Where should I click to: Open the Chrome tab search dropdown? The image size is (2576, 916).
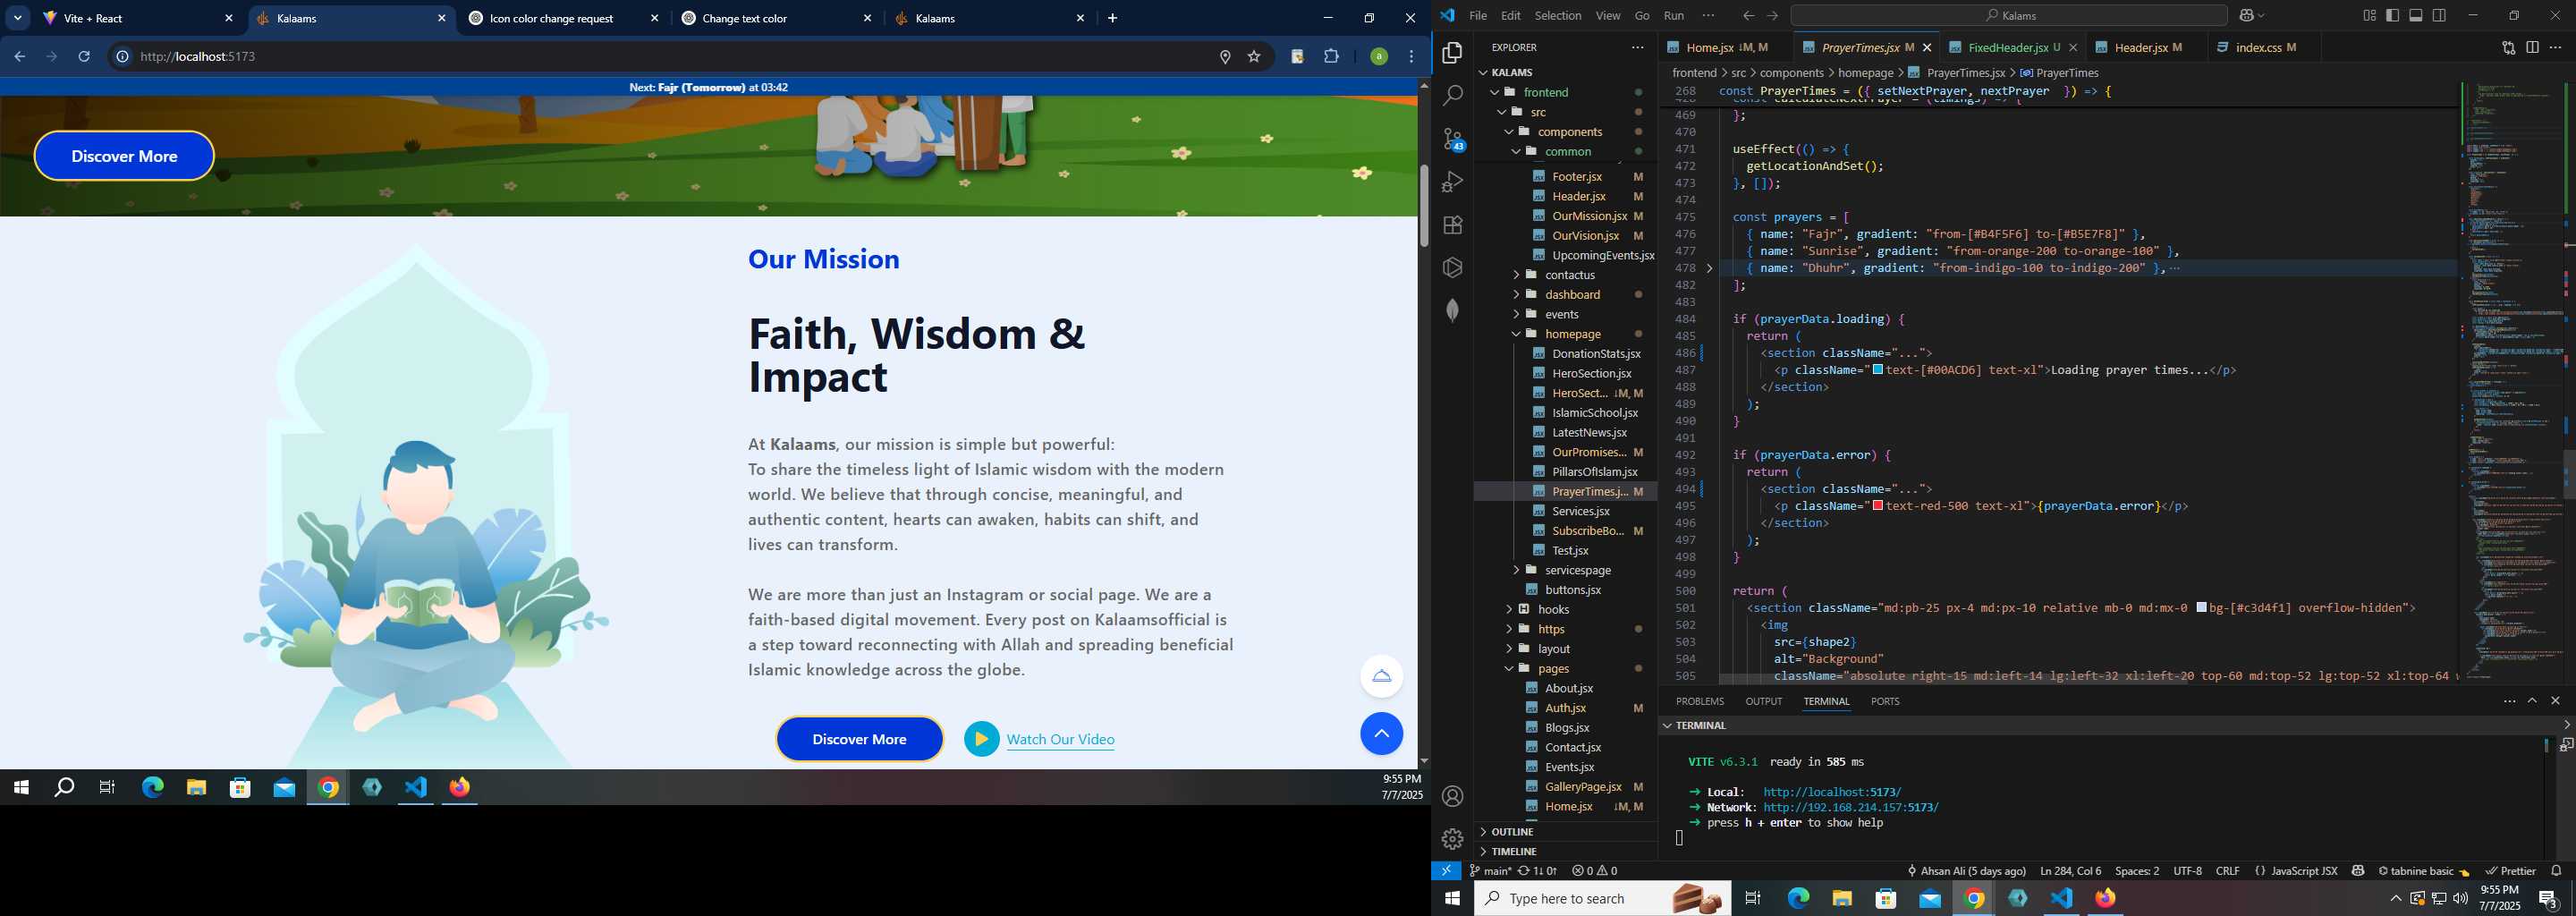click(x=18, y=18)
